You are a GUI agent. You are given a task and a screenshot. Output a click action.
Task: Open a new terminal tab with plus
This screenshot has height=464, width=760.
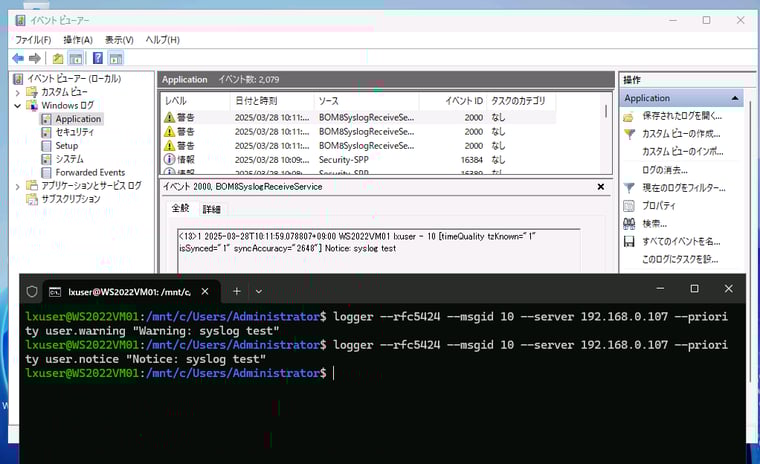click(237, 291)
